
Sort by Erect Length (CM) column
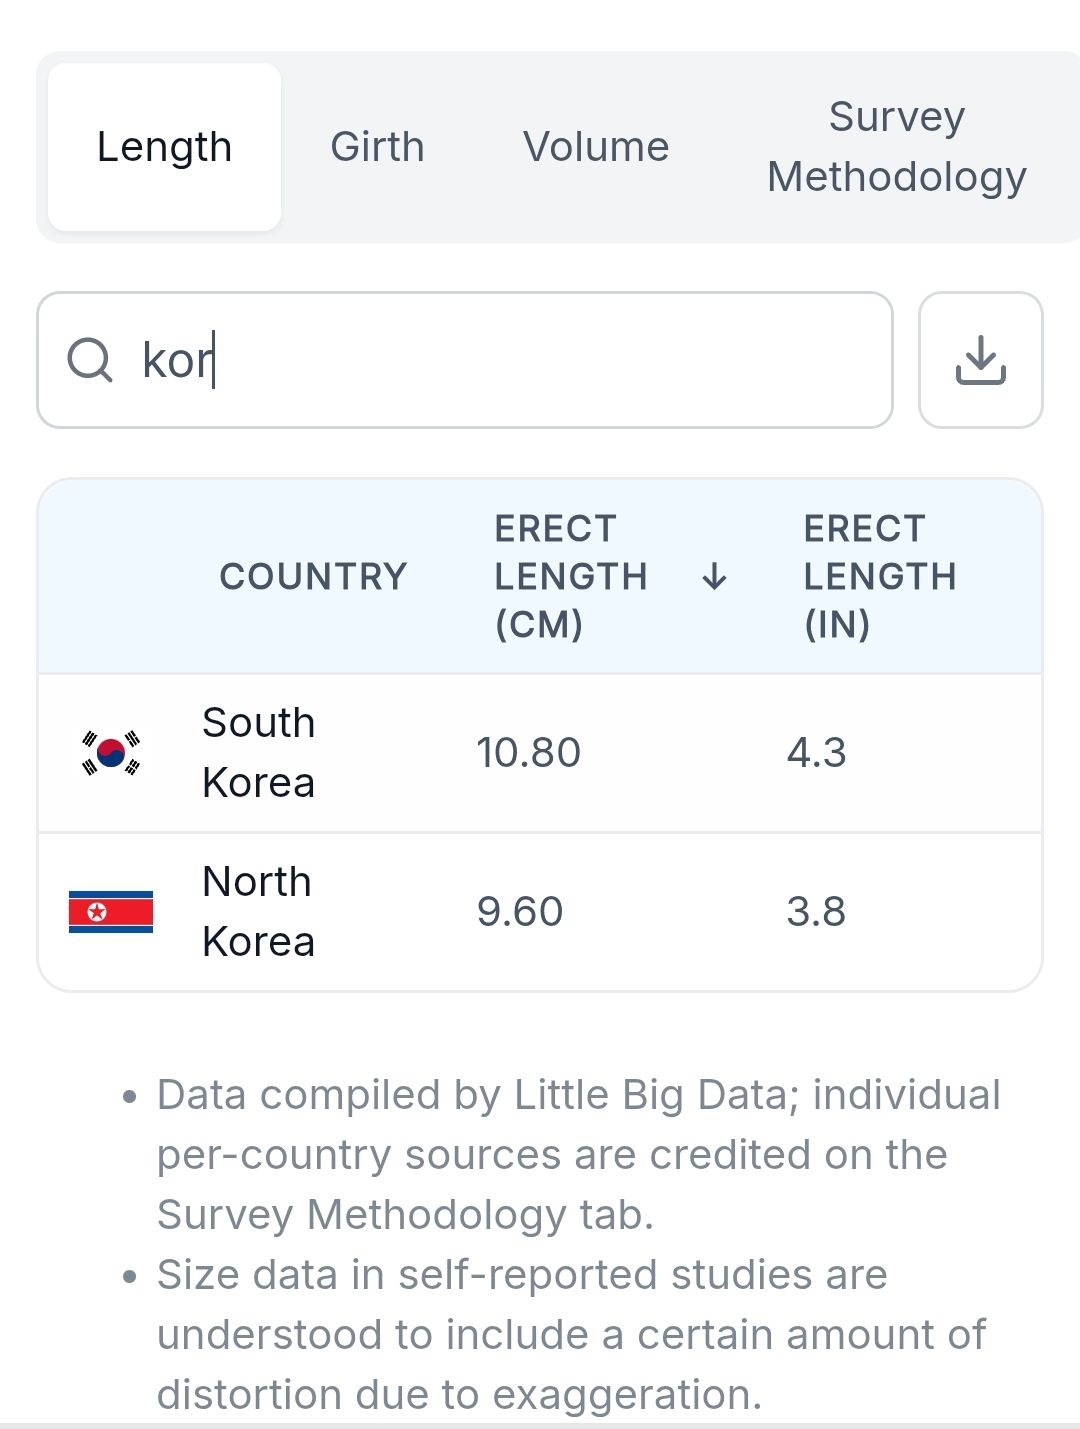(x=571, y=577)
